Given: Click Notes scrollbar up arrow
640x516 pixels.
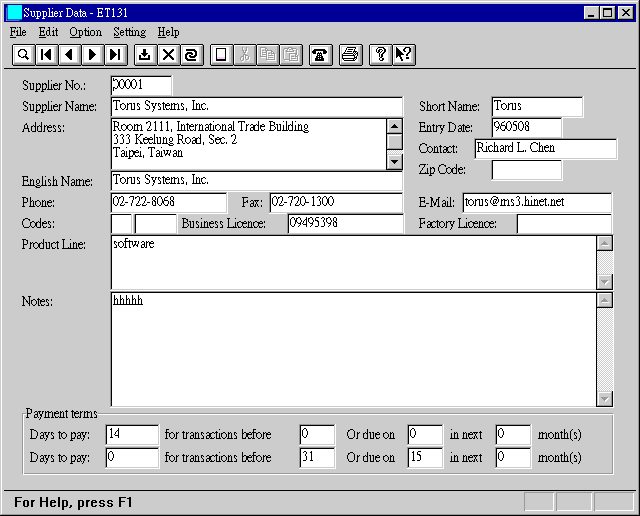Looking at the screenshot, I should [x=604, y=300].
